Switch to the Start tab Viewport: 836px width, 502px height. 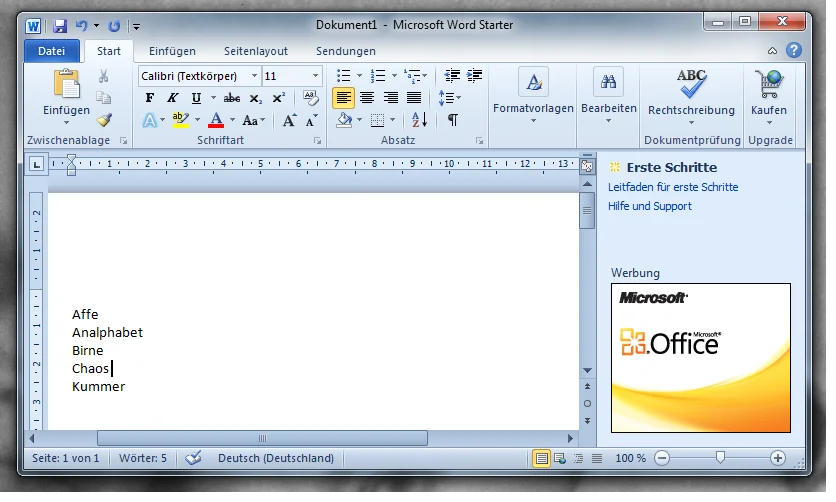click(109, 51)
